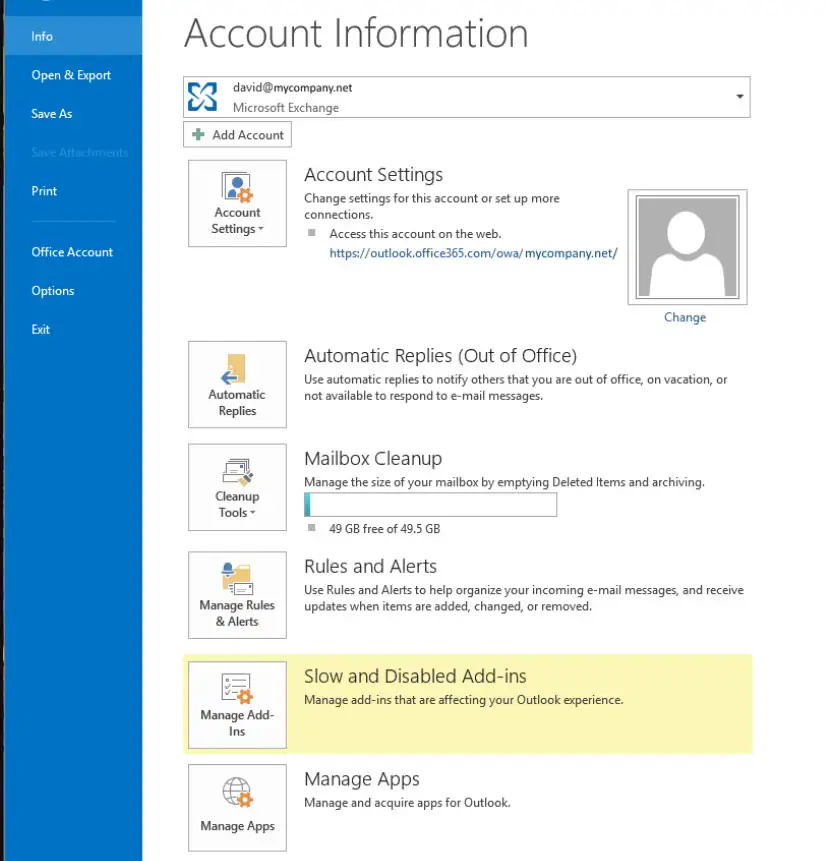Select the david@mycompany.net account box
The width and height of the screenshot is (826, 861).
tap(467, 97)
